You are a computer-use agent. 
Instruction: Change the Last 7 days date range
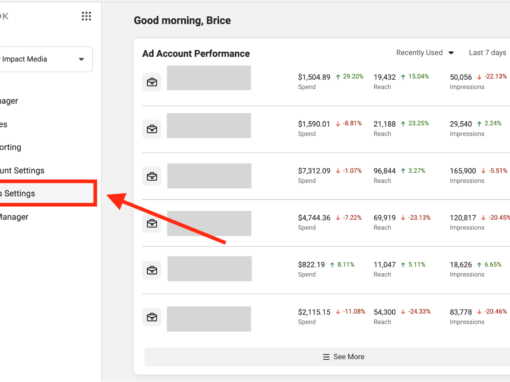(487, 53)
